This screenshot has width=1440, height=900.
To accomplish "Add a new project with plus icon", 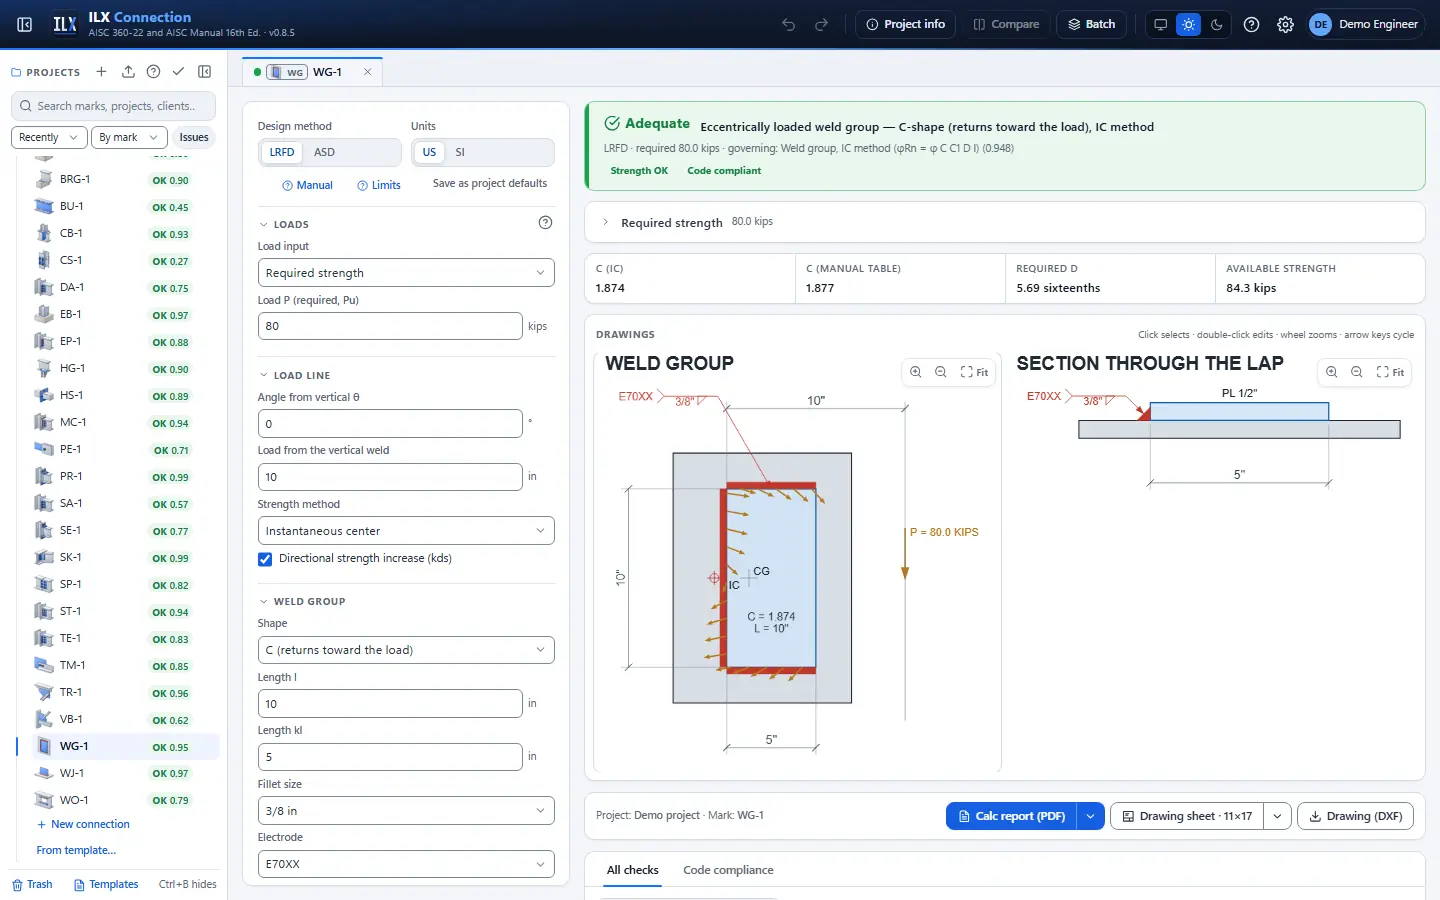I will (x=101, y=72).
